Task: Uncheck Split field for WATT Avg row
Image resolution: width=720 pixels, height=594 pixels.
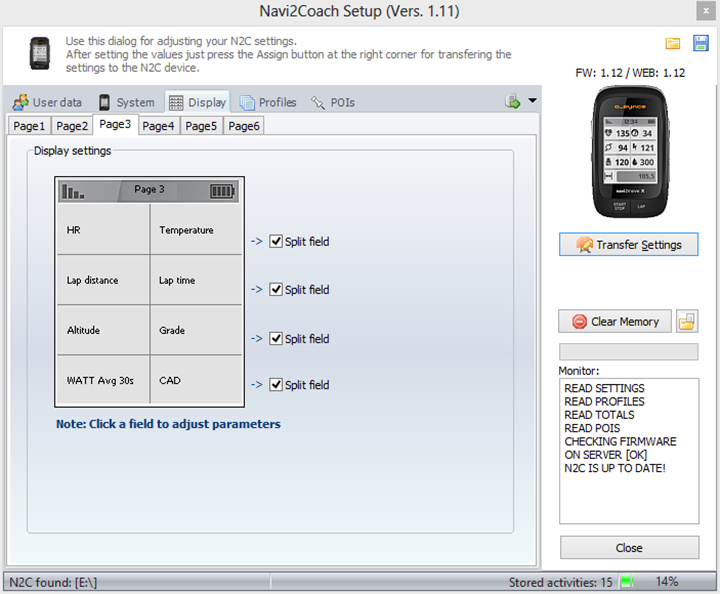Action: pyautogui.click(x=276, y=385)
